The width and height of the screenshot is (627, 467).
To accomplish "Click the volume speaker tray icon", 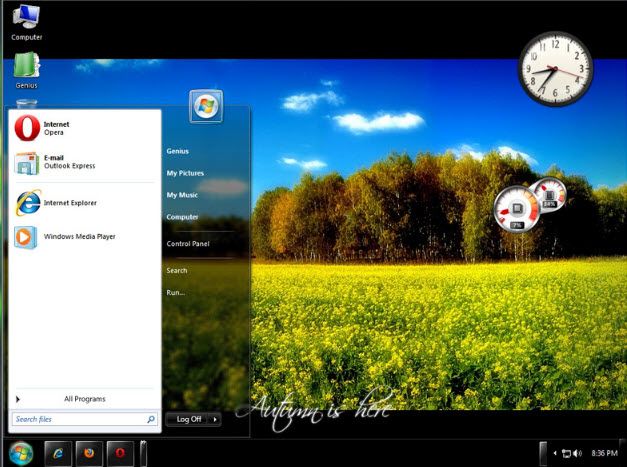I will click(577, 453).
